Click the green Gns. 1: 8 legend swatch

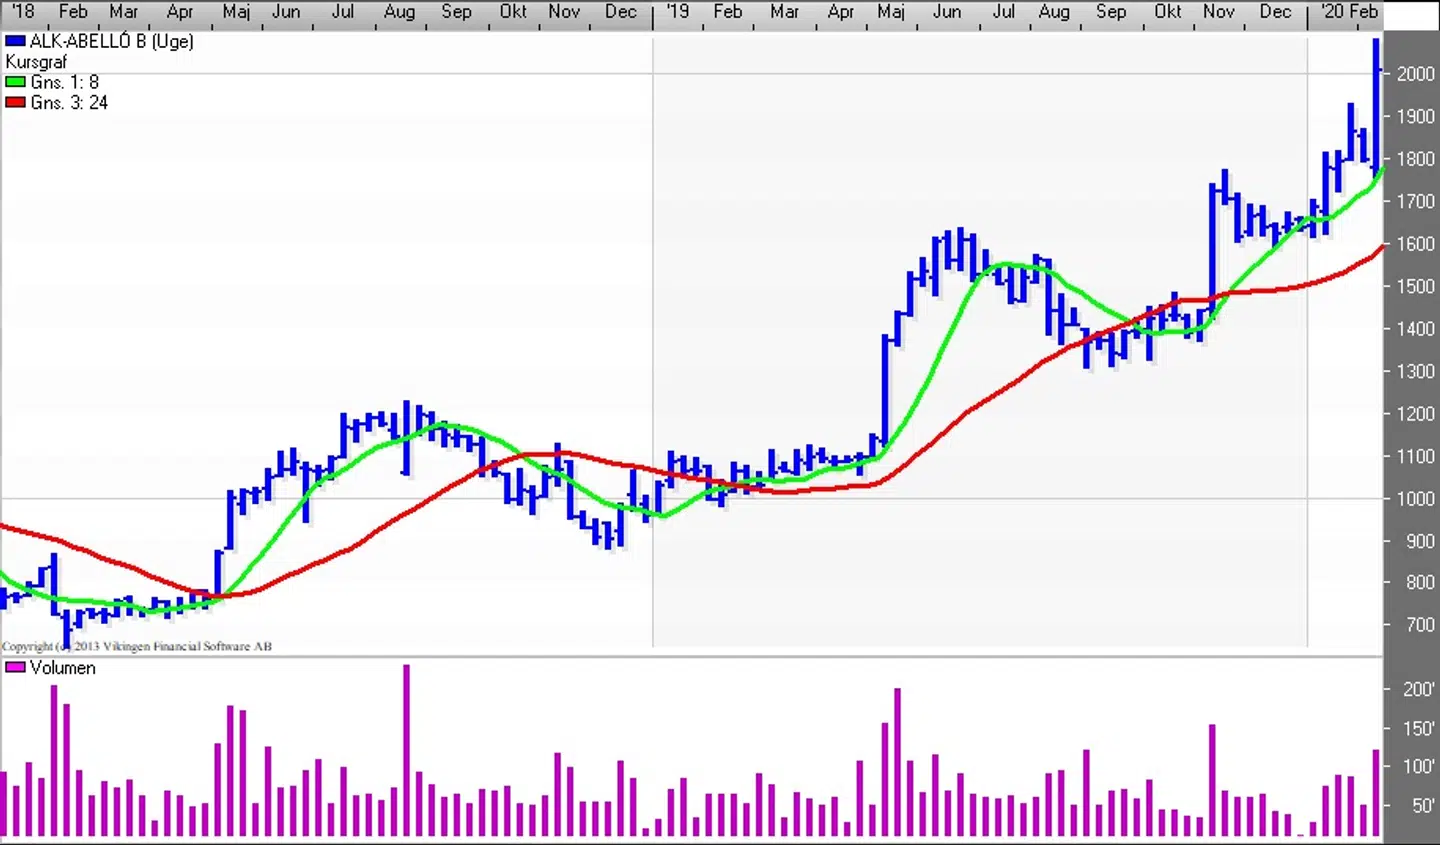pos(15,83)
